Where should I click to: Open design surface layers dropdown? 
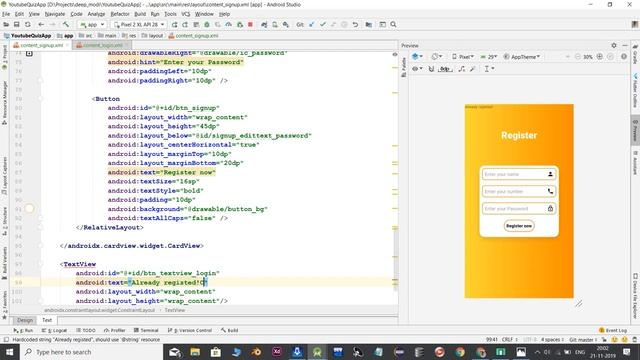[417, 57]
